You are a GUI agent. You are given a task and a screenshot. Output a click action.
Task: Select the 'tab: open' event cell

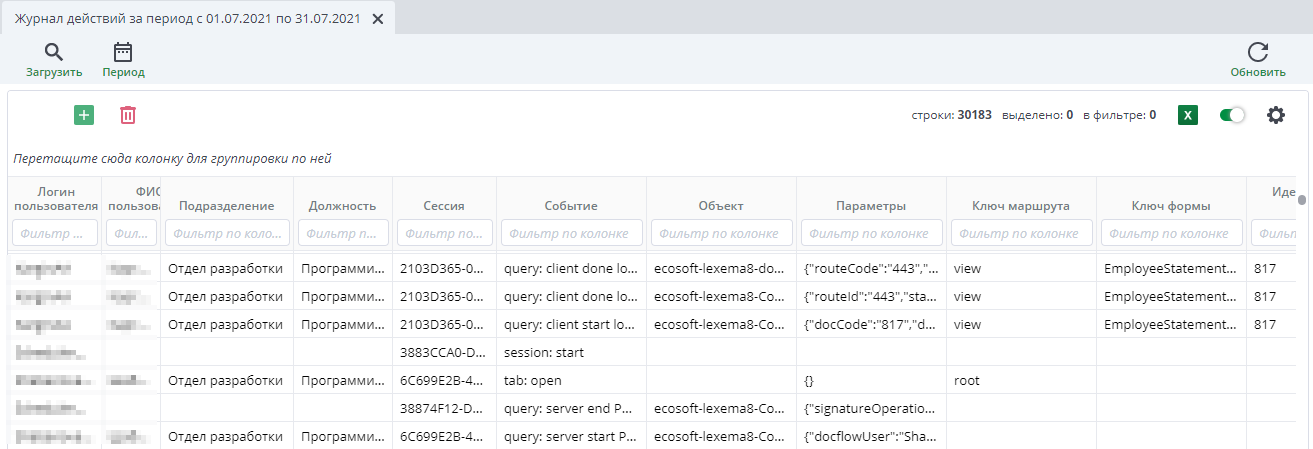(x=533, y=381)
